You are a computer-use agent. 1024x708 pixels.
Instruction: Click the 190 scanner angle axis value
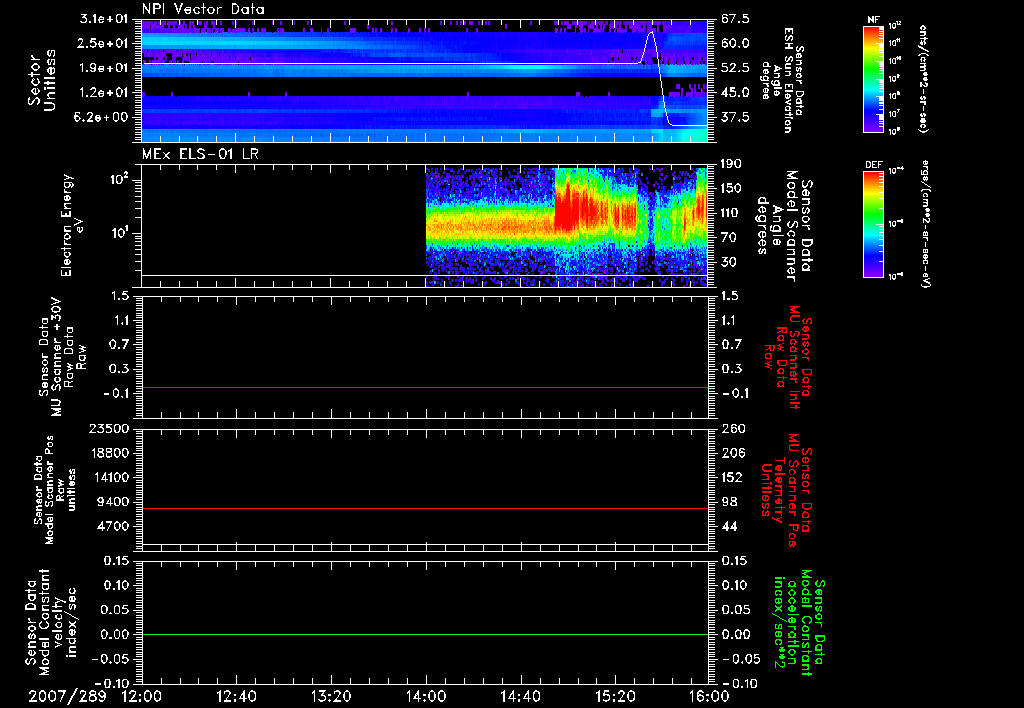coord(731,164)
